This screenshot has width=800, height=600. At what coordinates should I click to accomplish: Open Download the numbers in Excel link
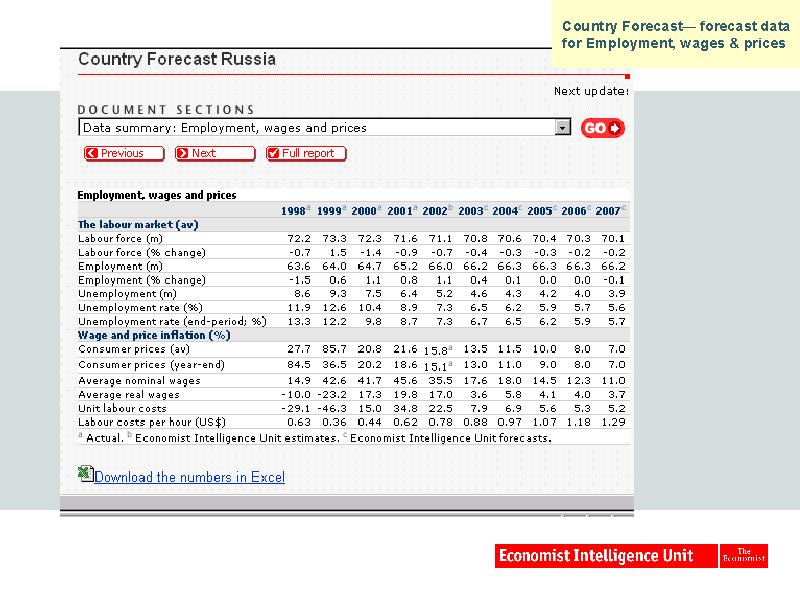click(x=189, y=477)
